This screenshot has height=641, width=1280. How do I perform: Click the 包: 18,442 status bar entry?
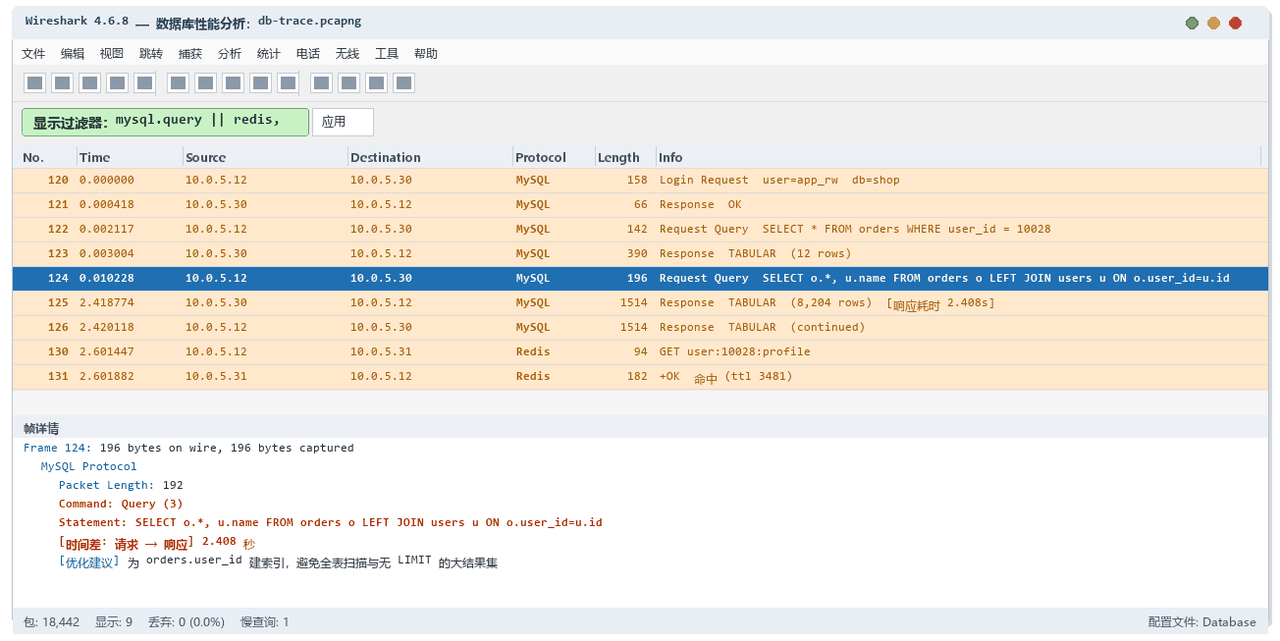(x=51, y=622)
